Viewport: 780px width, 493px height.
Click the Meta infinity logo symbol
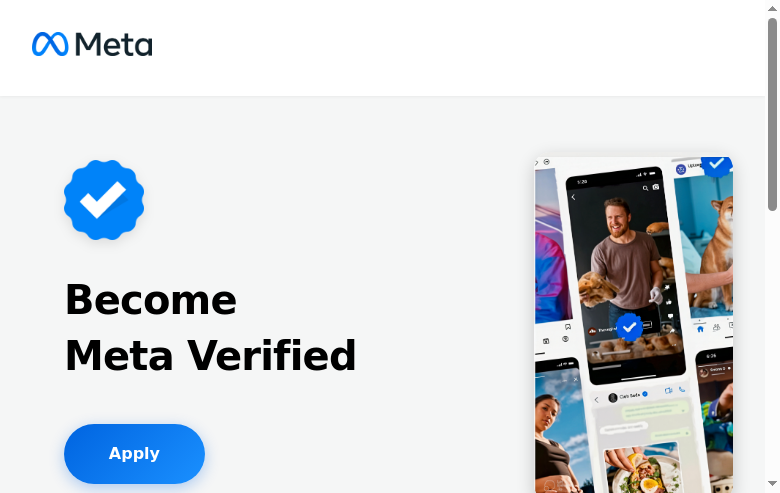click(x=50, y=44)
